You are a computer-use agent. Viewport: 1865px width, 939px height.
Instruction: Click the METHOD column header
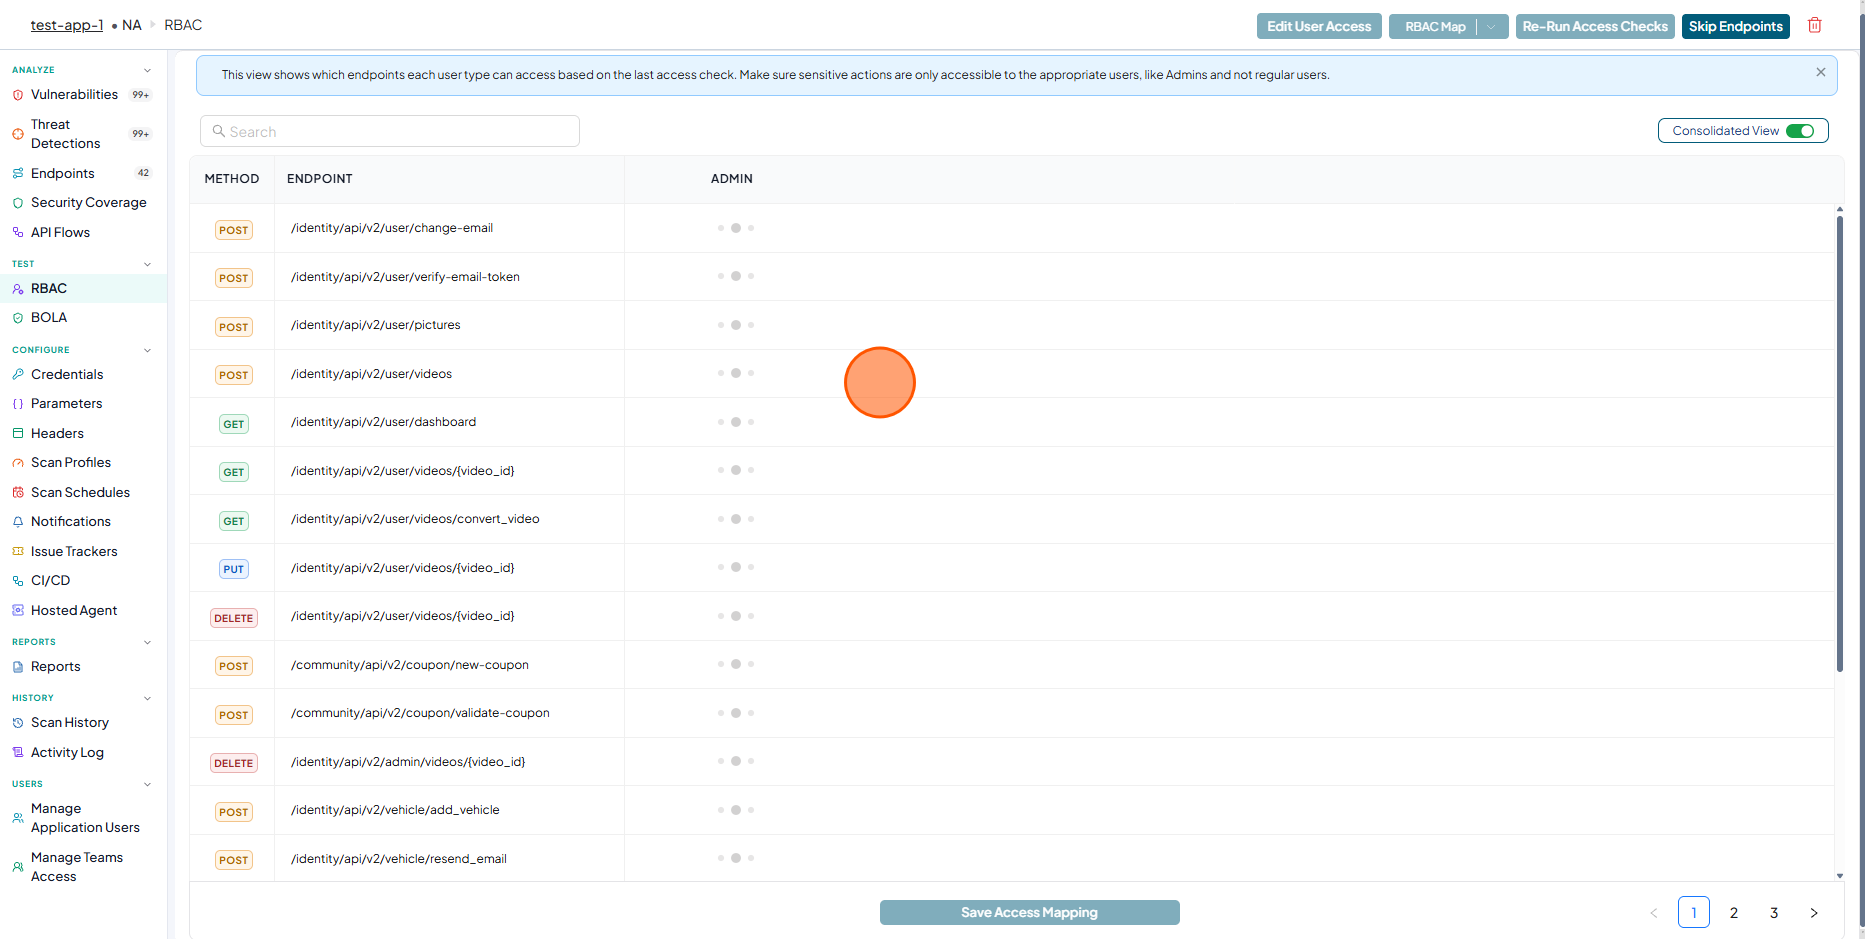[232, 179]
